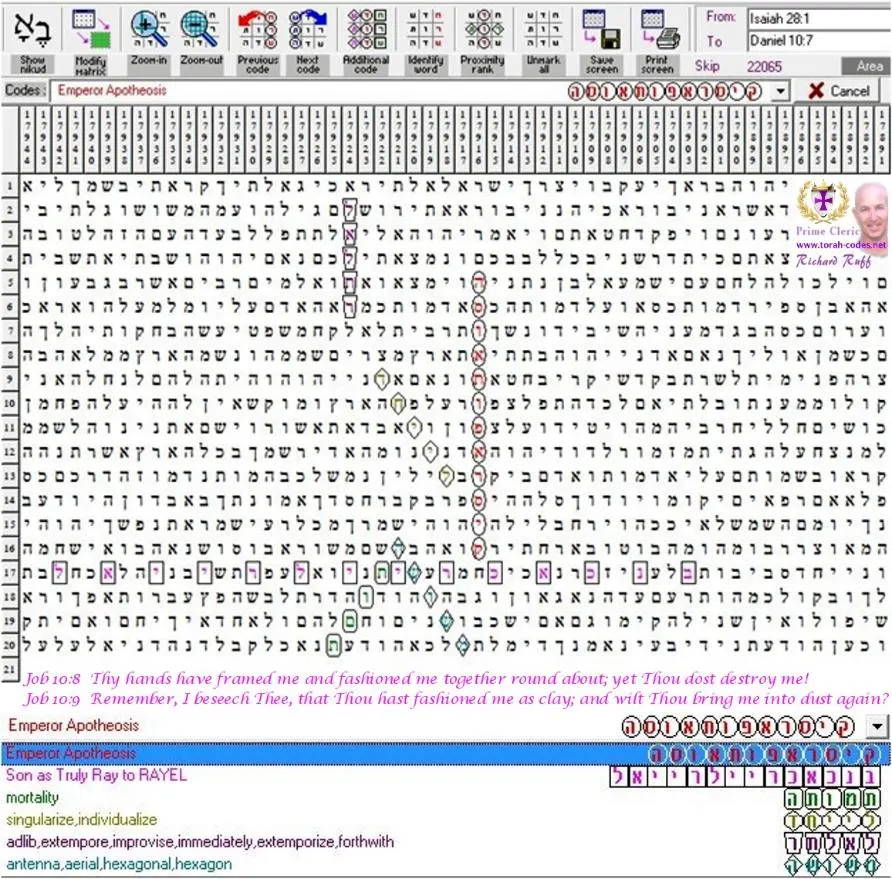Cancel the current code search
Image resolution: width=892 pixels, height=879 pixels.
pyautogui.click(x=839, y=91)
